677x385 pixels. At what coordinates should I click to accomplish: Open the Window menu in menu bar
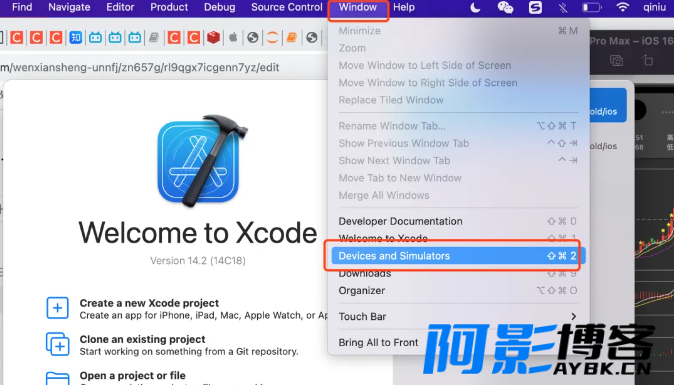click(357, 7)
